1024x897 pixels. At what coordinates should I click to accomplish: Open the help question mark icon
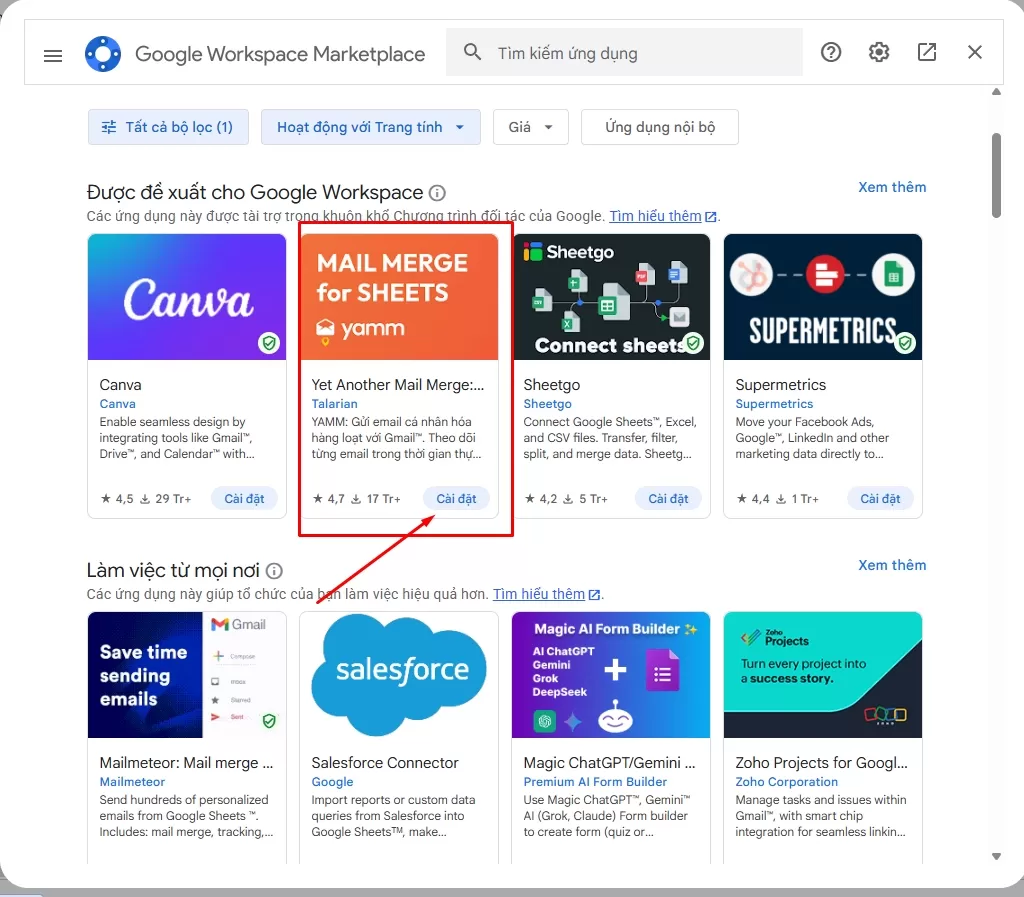point(831,52)
